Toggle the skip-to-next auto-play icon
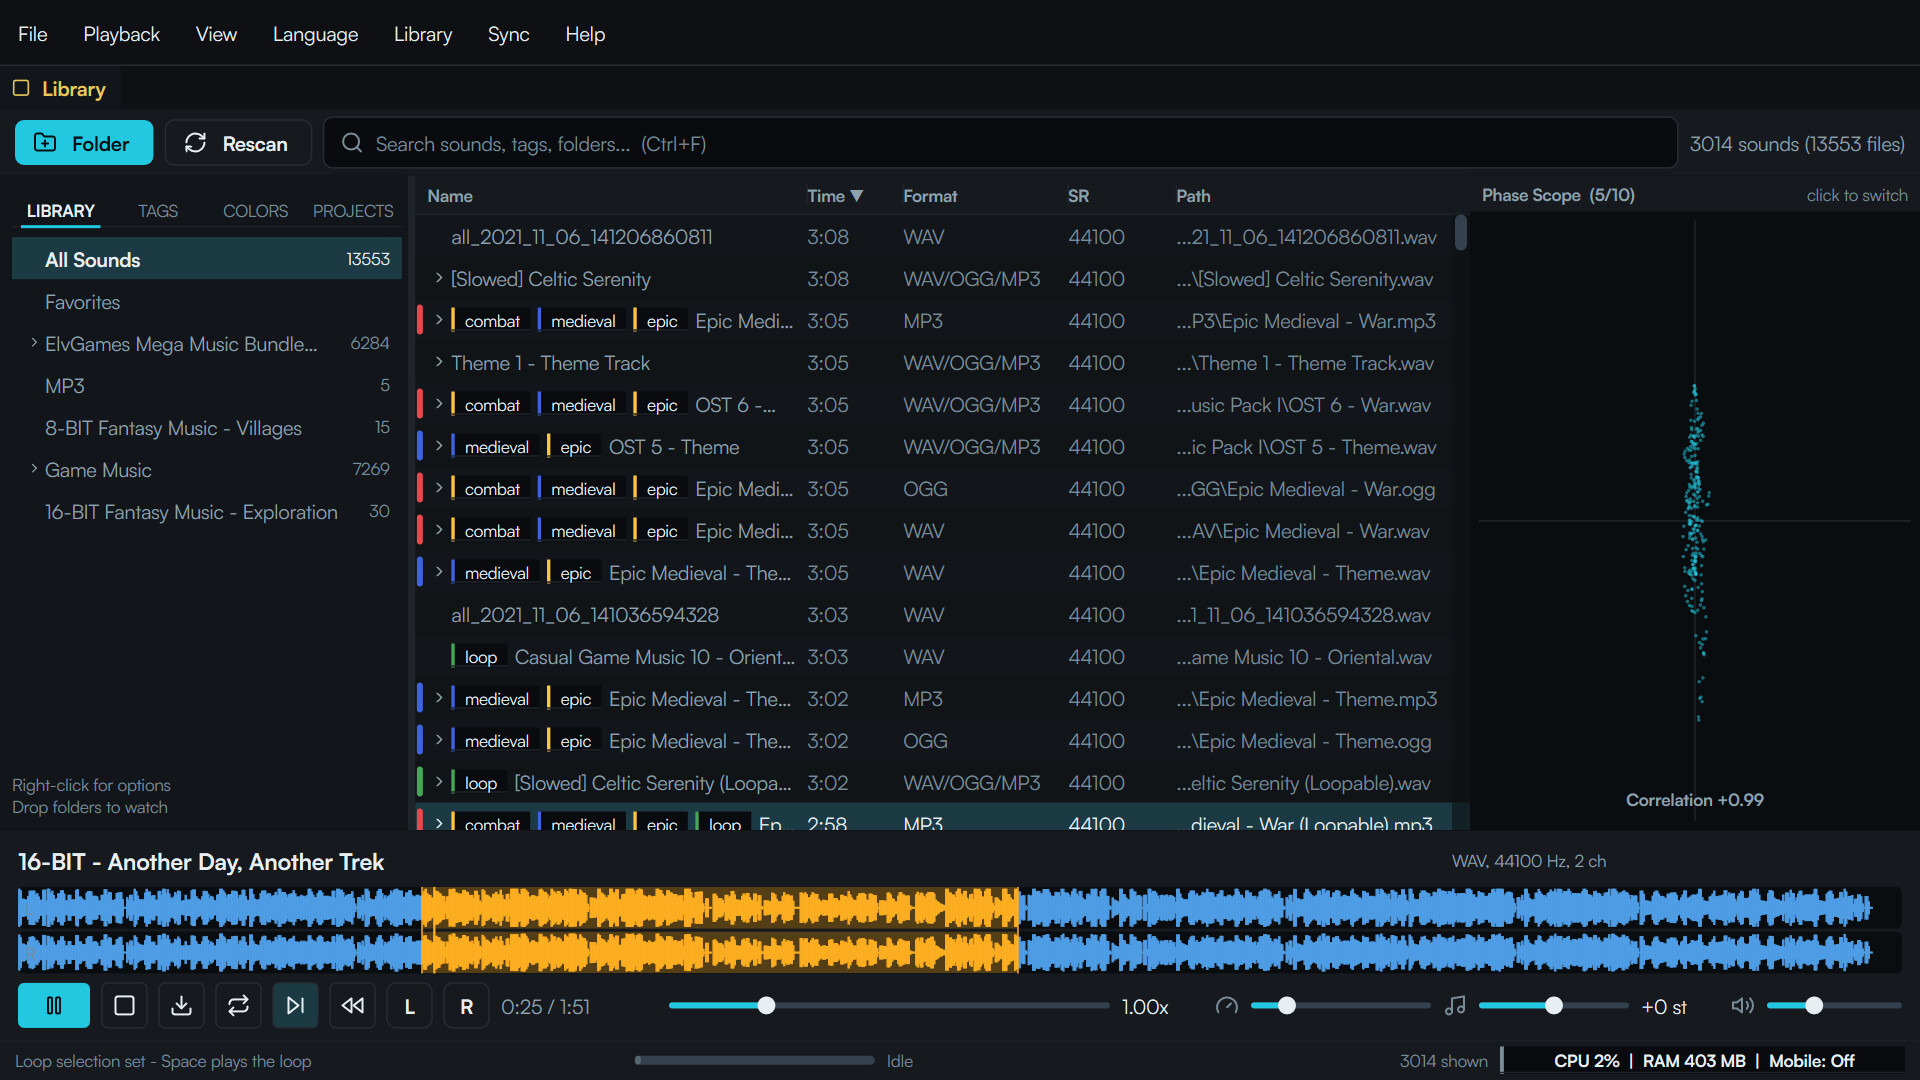 tap(295, 1006)
